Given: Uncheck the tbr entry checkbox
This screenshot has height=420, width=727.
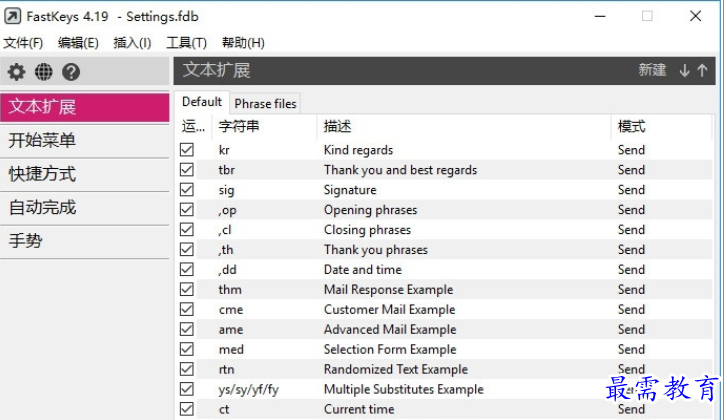Looking at the screenshot, I should click(187, 170).
